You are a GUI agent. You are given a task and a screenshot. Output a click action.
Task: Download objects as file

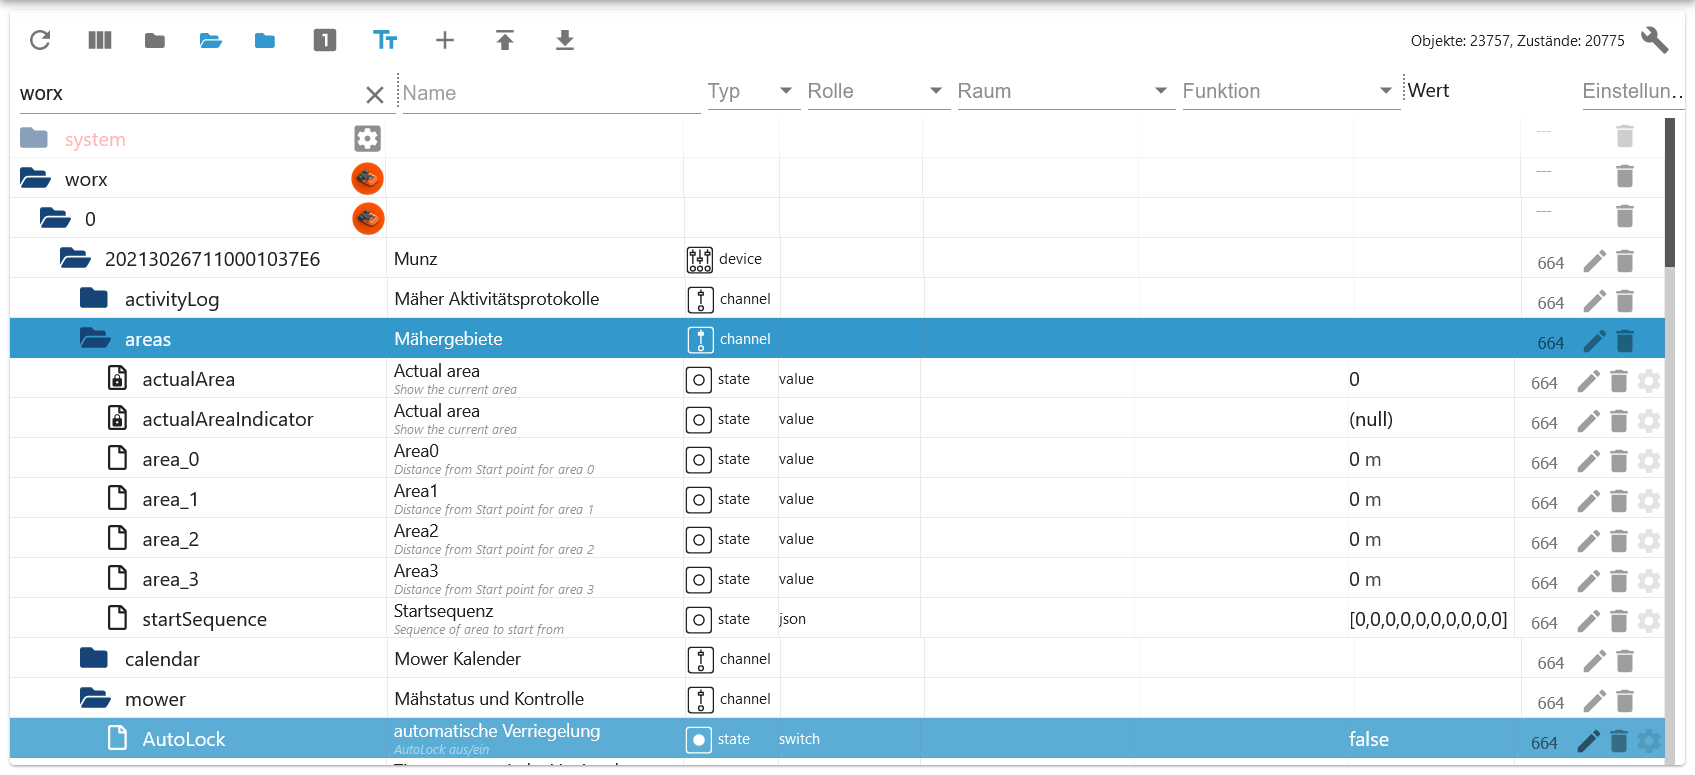(565, 40)
